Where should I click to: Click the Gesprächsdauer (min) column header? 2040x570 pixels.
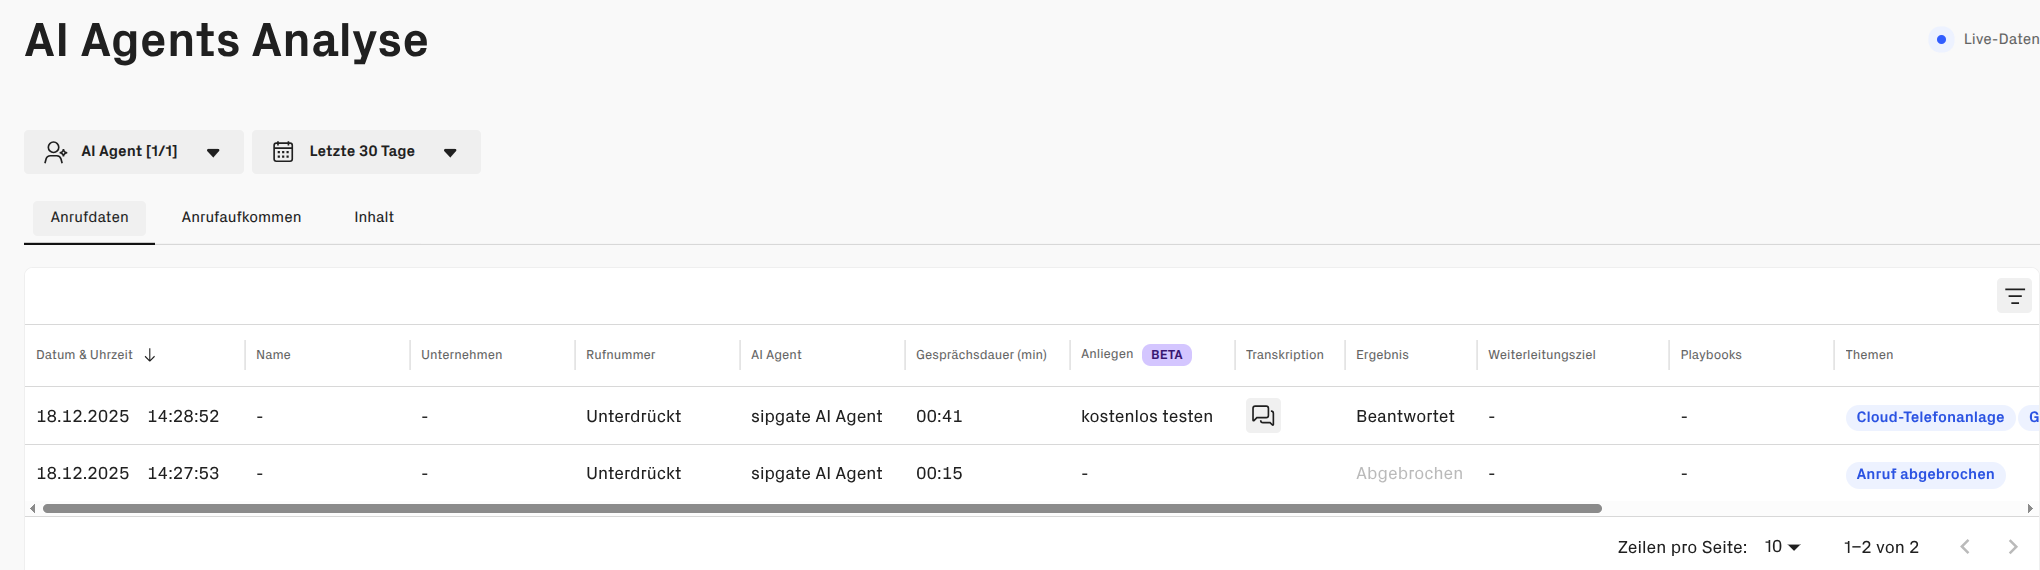(x=981, y=355)
